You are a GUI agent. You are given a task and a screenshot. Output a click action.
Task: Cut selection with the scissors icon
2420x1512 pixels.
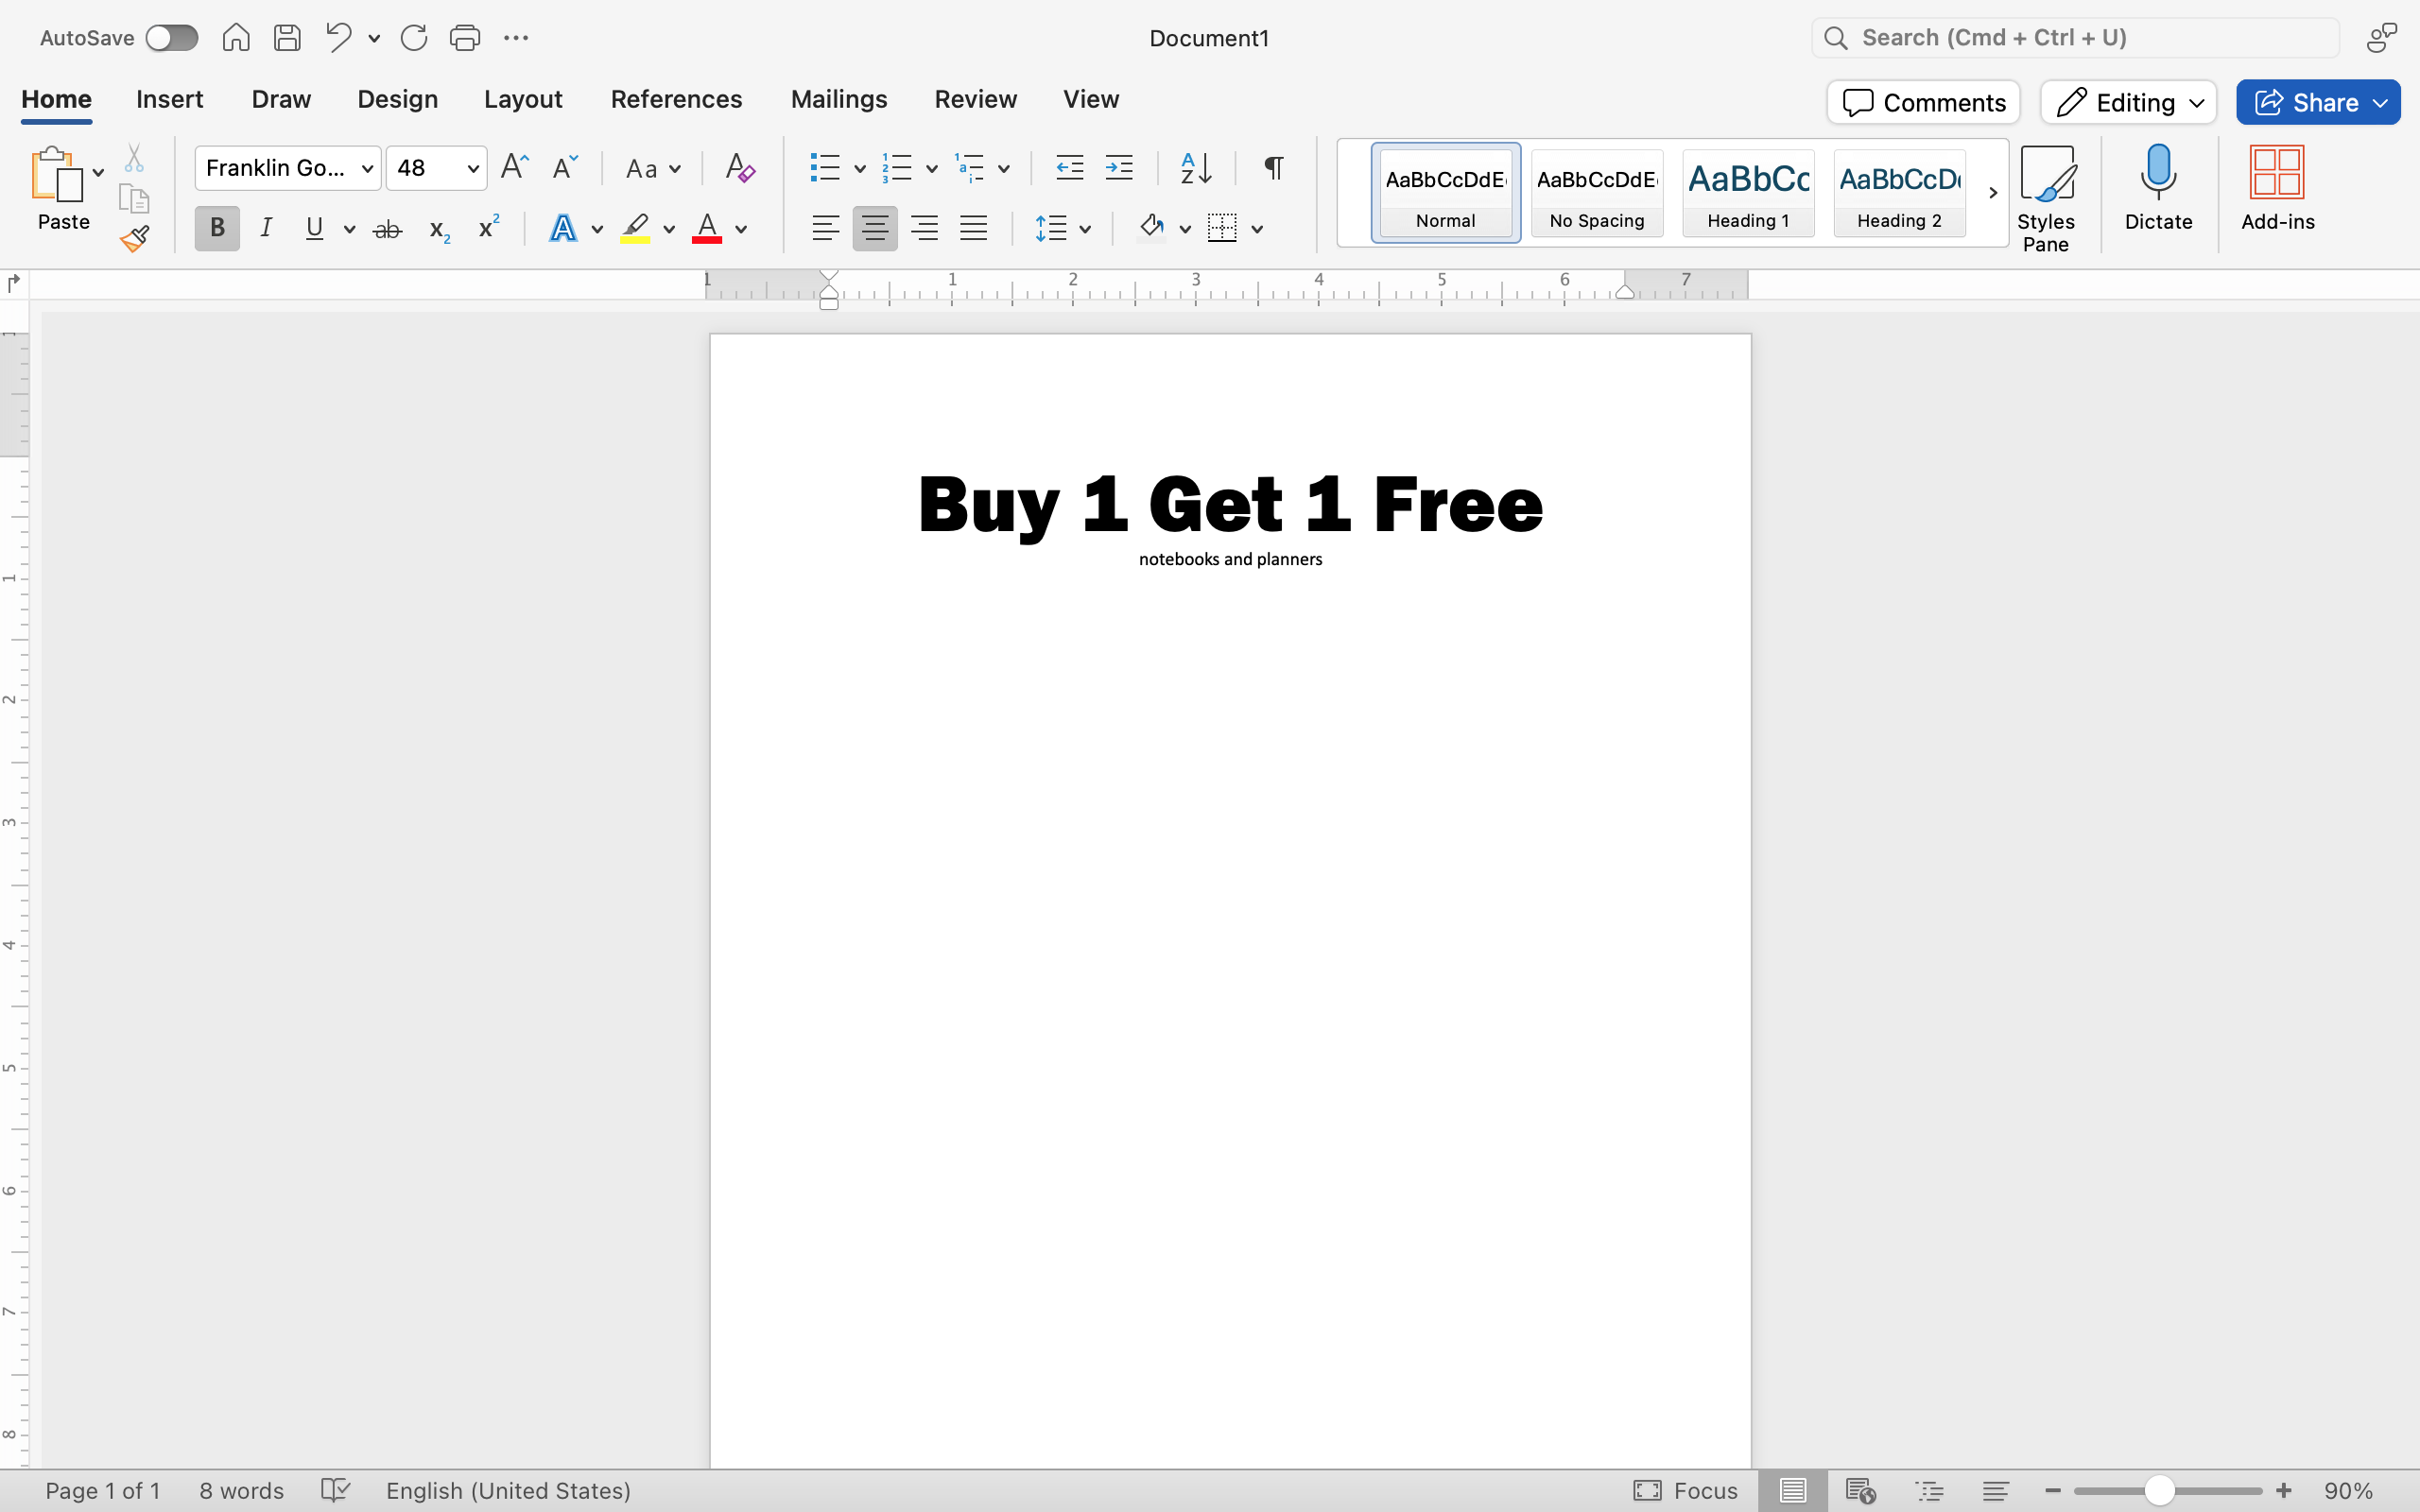[134, 158]
